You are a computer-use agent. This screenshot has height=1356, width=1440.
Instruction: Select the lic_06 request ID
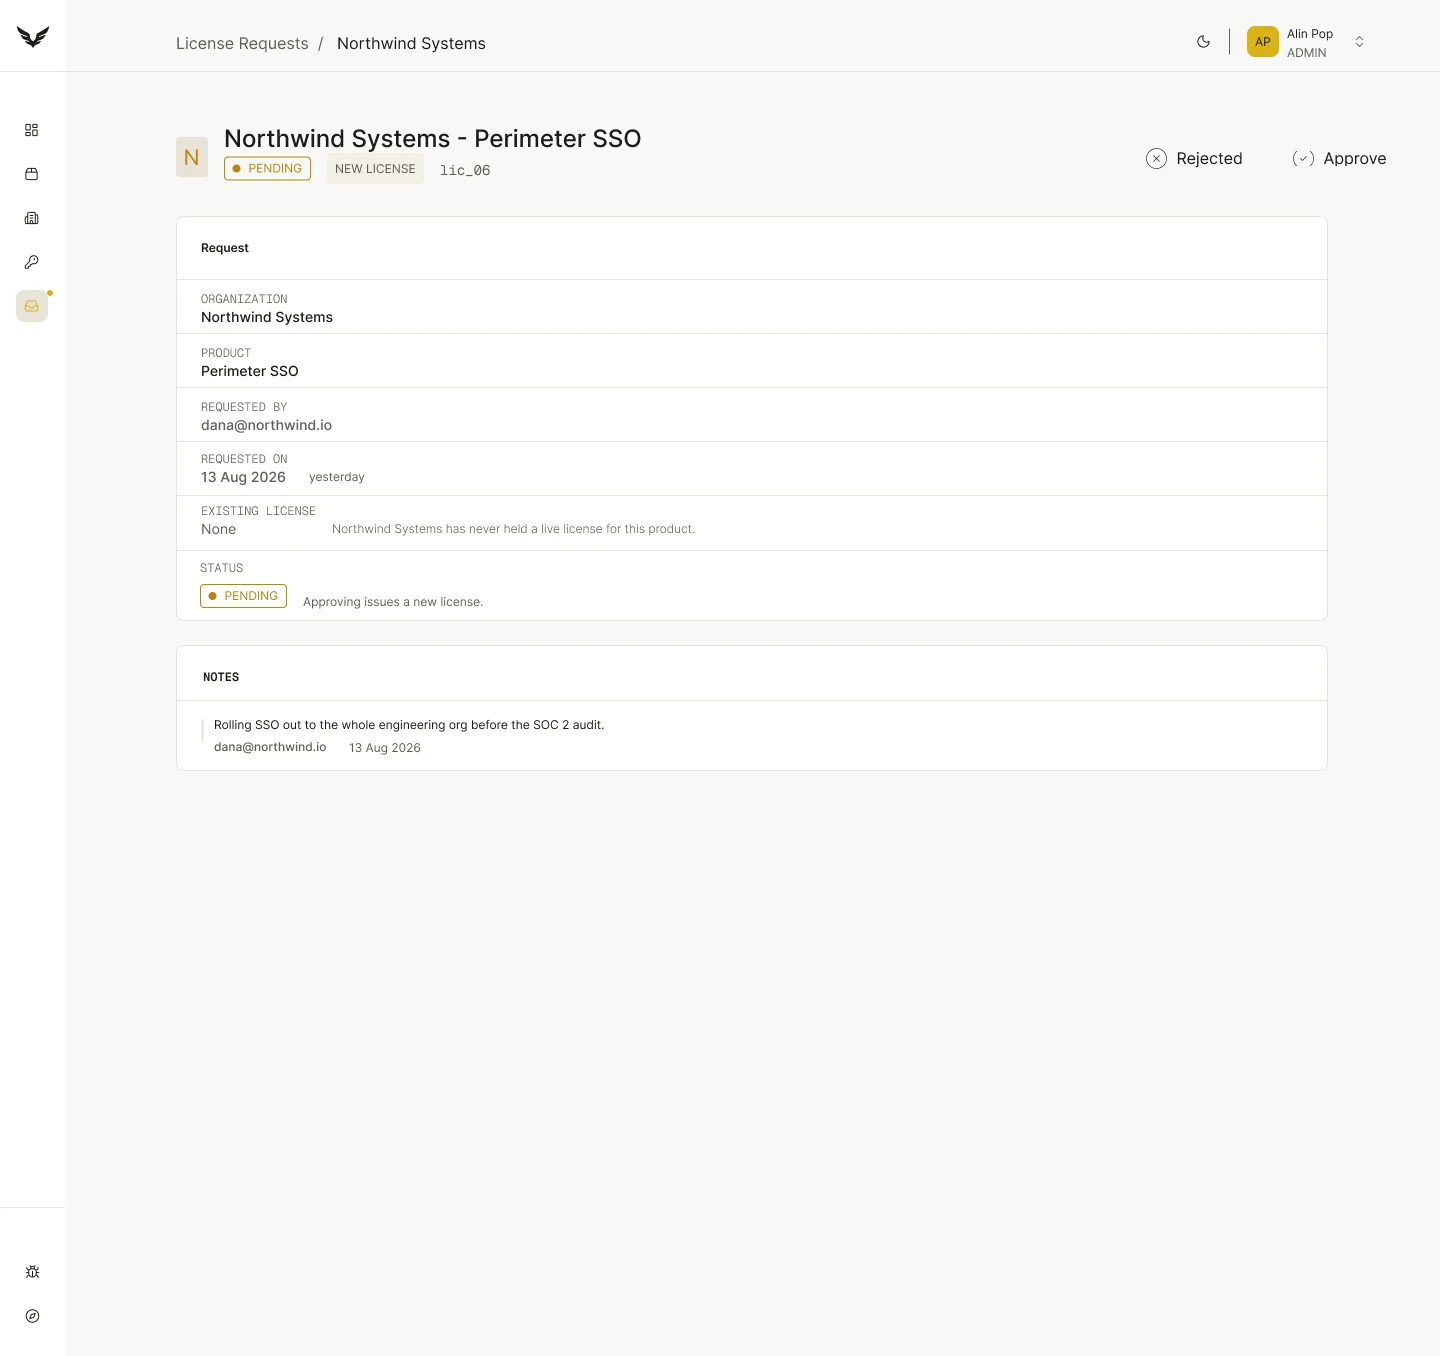coord(465,171)
